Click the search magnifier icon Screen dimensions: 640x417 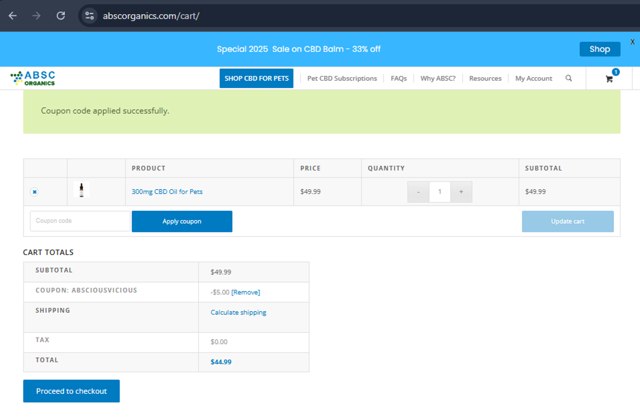(569, 78)
